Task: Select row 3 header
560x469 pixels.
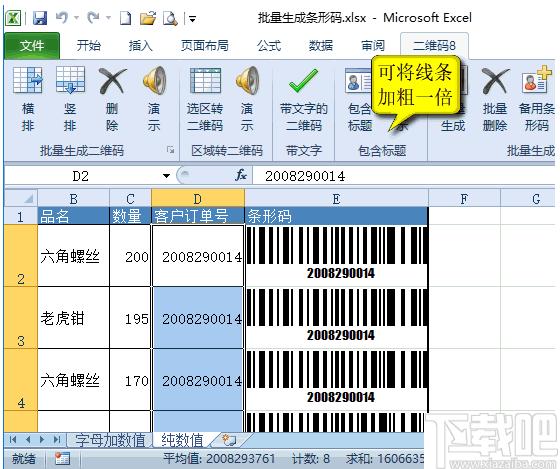Action: pos(21,318)
